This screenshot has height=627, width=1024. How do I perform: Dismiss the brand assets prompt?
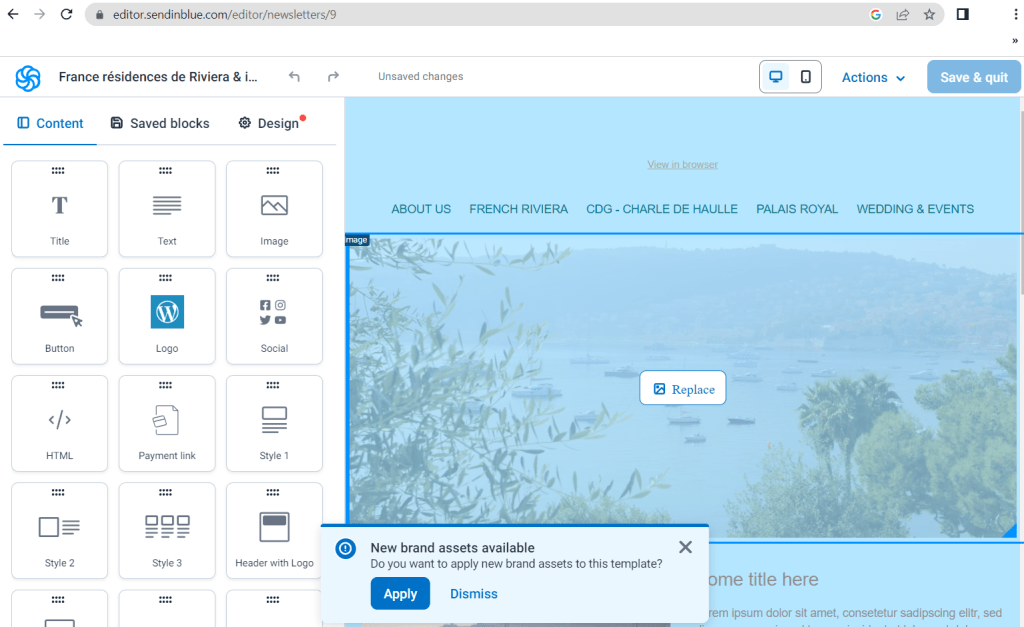(x=473, y=594)
